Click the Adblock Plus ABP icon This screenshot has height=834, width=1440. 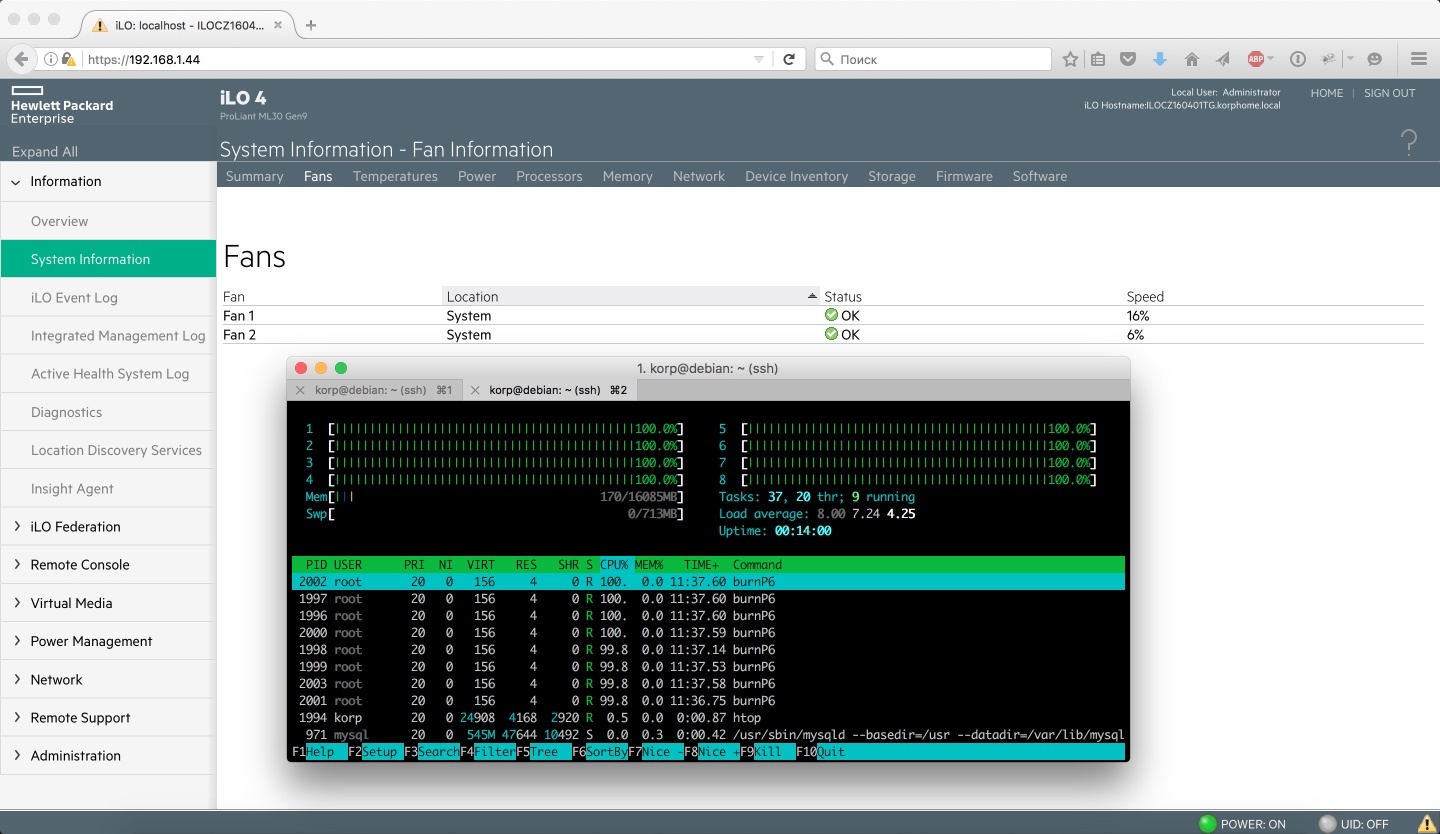tap(1256, 59)
